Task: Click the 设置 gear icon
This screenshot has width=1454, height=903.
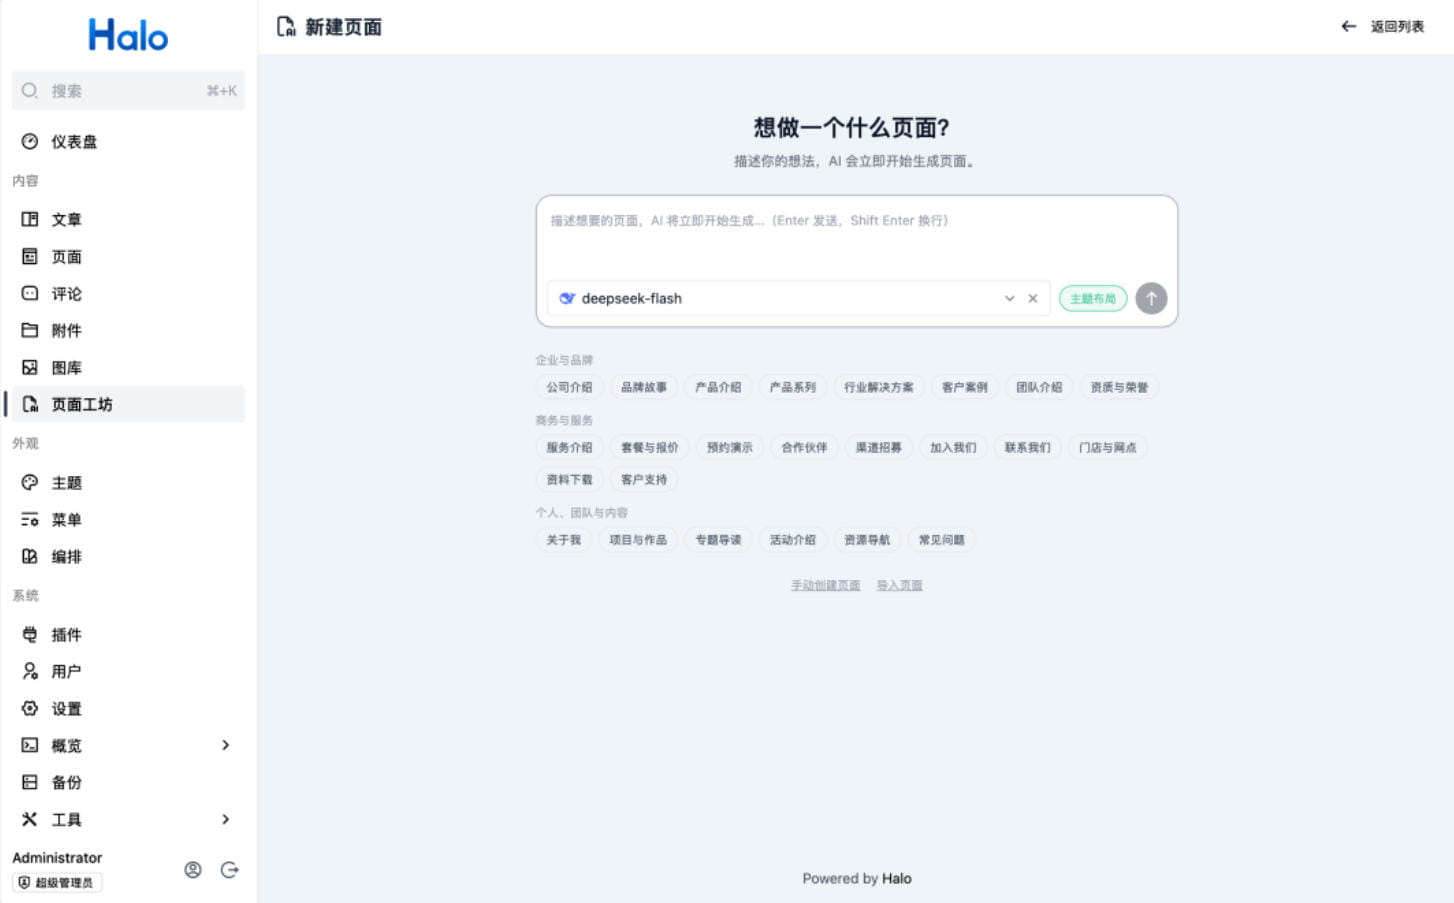Action: tap(30, 709)
